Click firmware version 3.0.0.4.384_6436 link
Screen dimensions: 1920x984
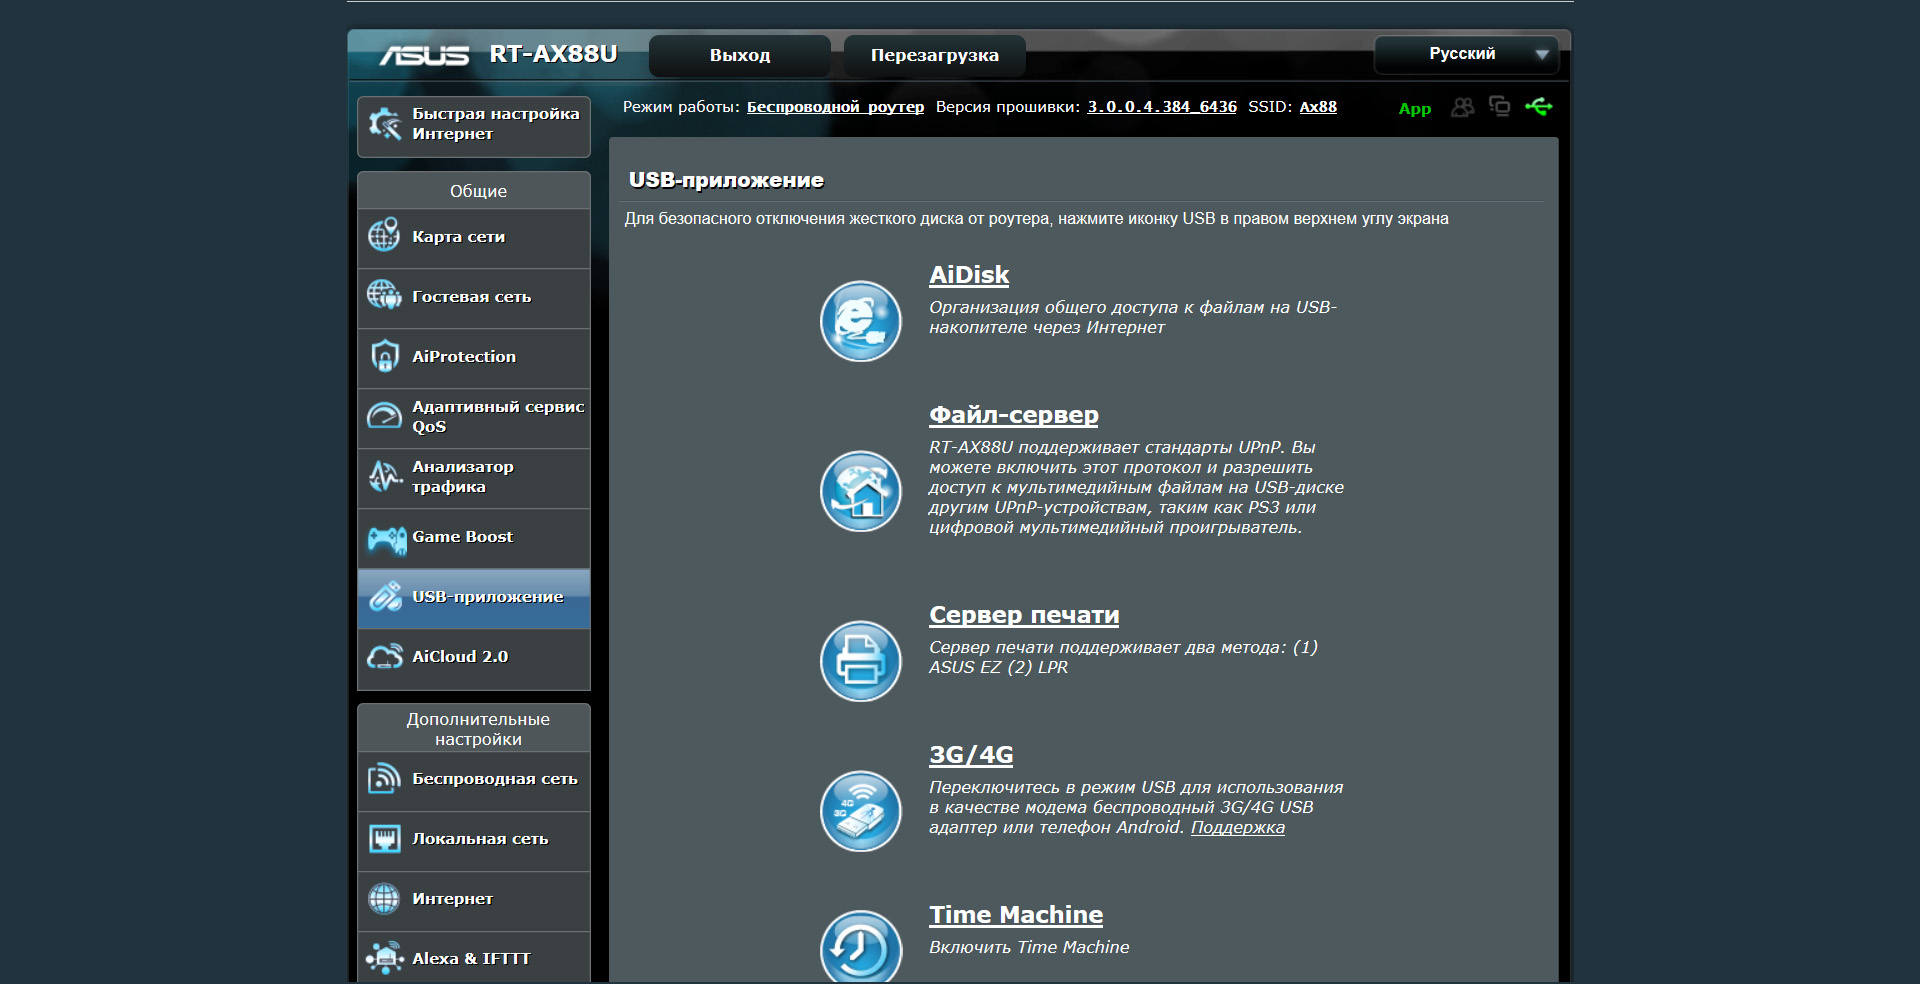(1162, 107)
